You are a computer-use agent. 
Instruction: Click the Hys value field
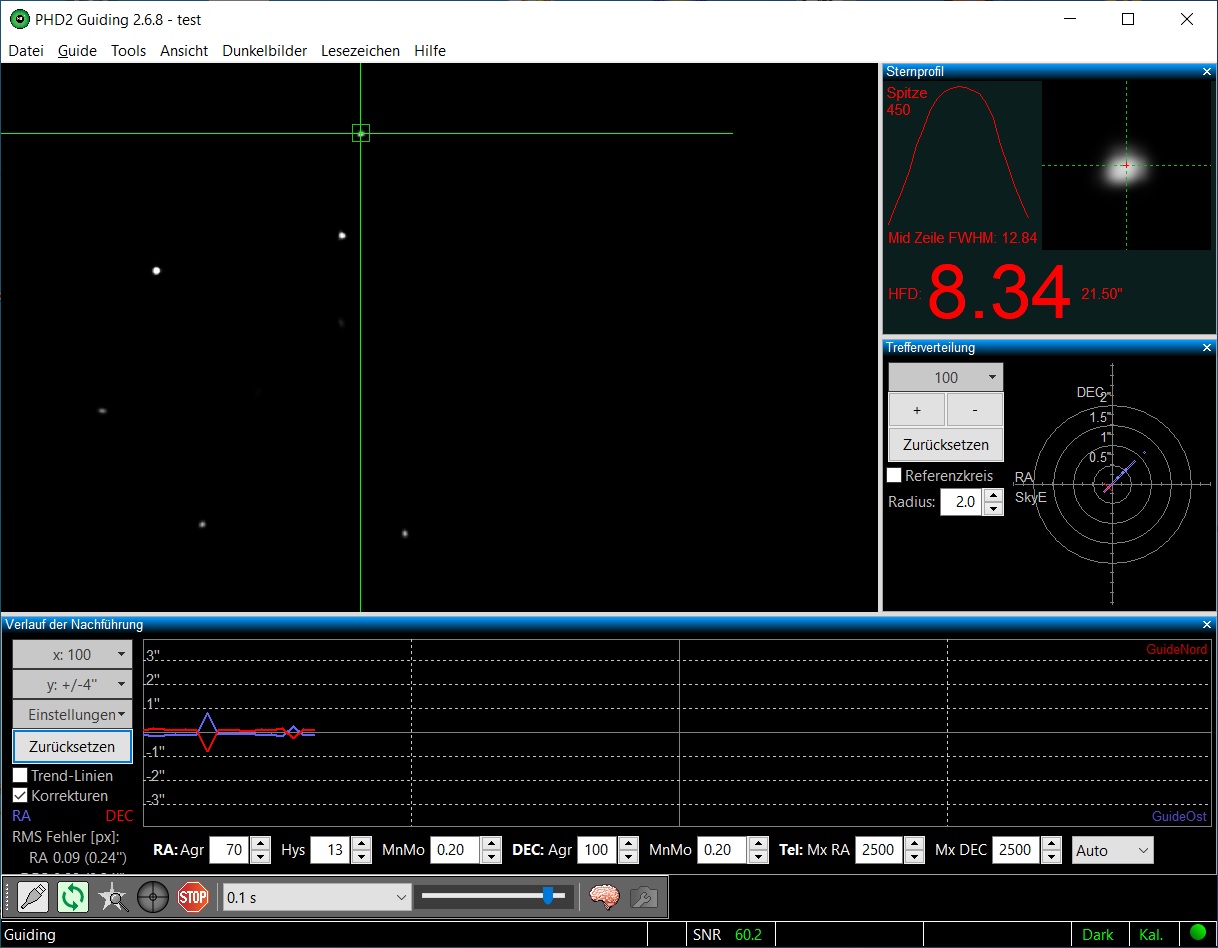coord(330,850)
